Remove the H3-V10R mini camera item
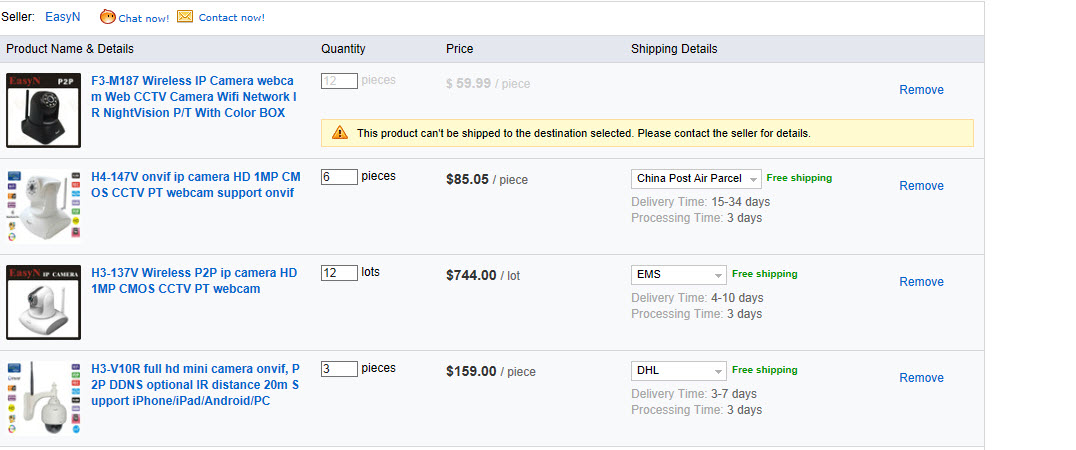Image resolution: width=1076 pixels, height=450 pixels. pos(921,378)
